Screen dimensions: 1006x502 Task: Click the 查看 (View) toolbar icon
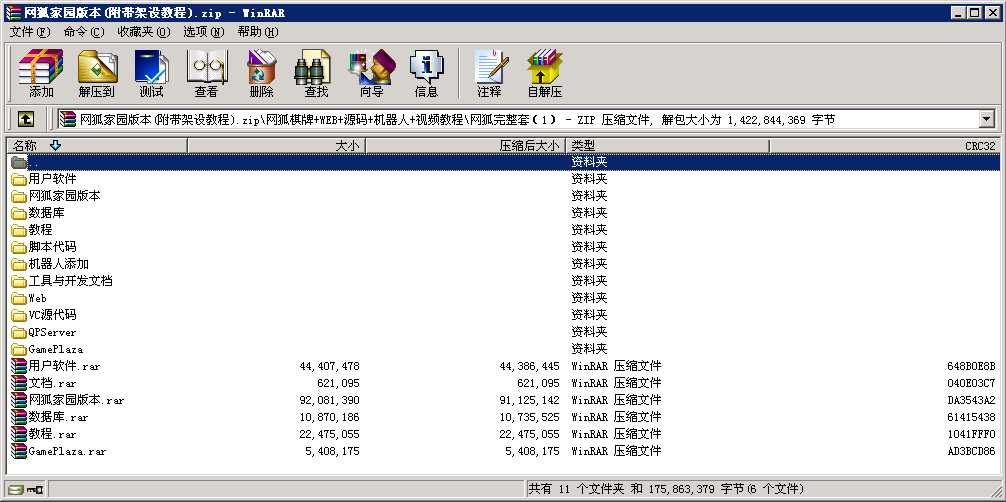[207, 66]
